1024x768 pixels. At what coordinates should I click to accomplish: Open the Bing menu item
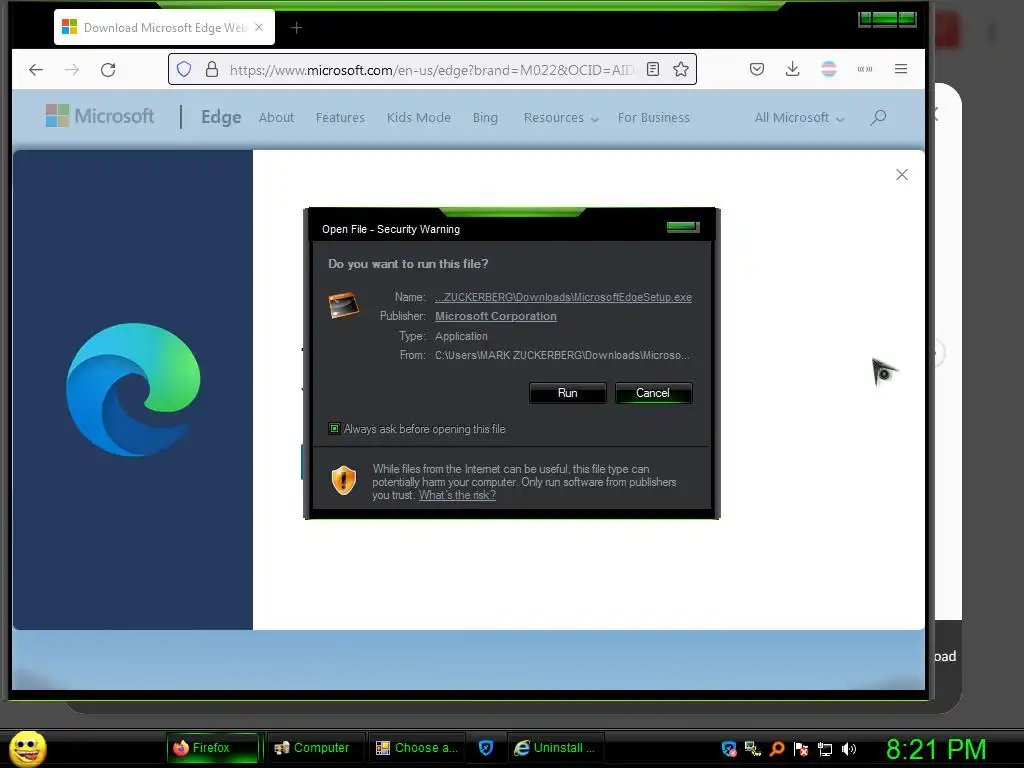tap(485, 118)
